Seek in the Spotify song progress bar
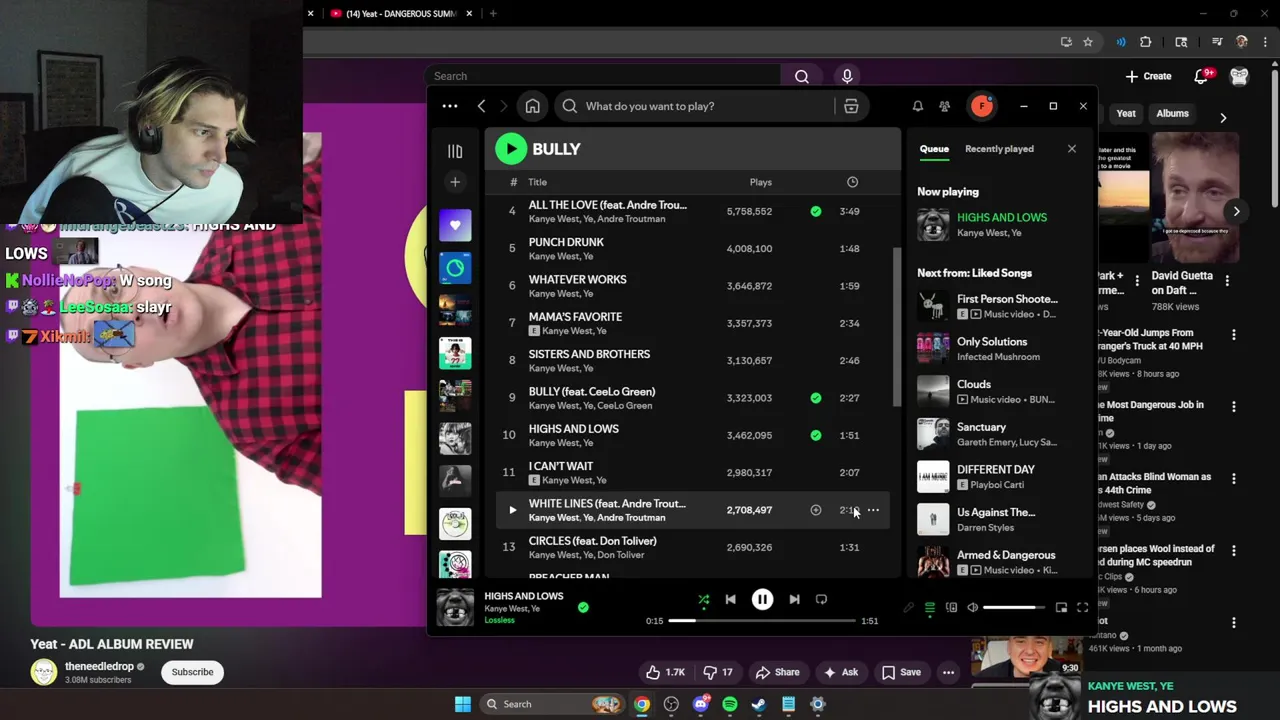The image size is (1280, 720). 762,621
